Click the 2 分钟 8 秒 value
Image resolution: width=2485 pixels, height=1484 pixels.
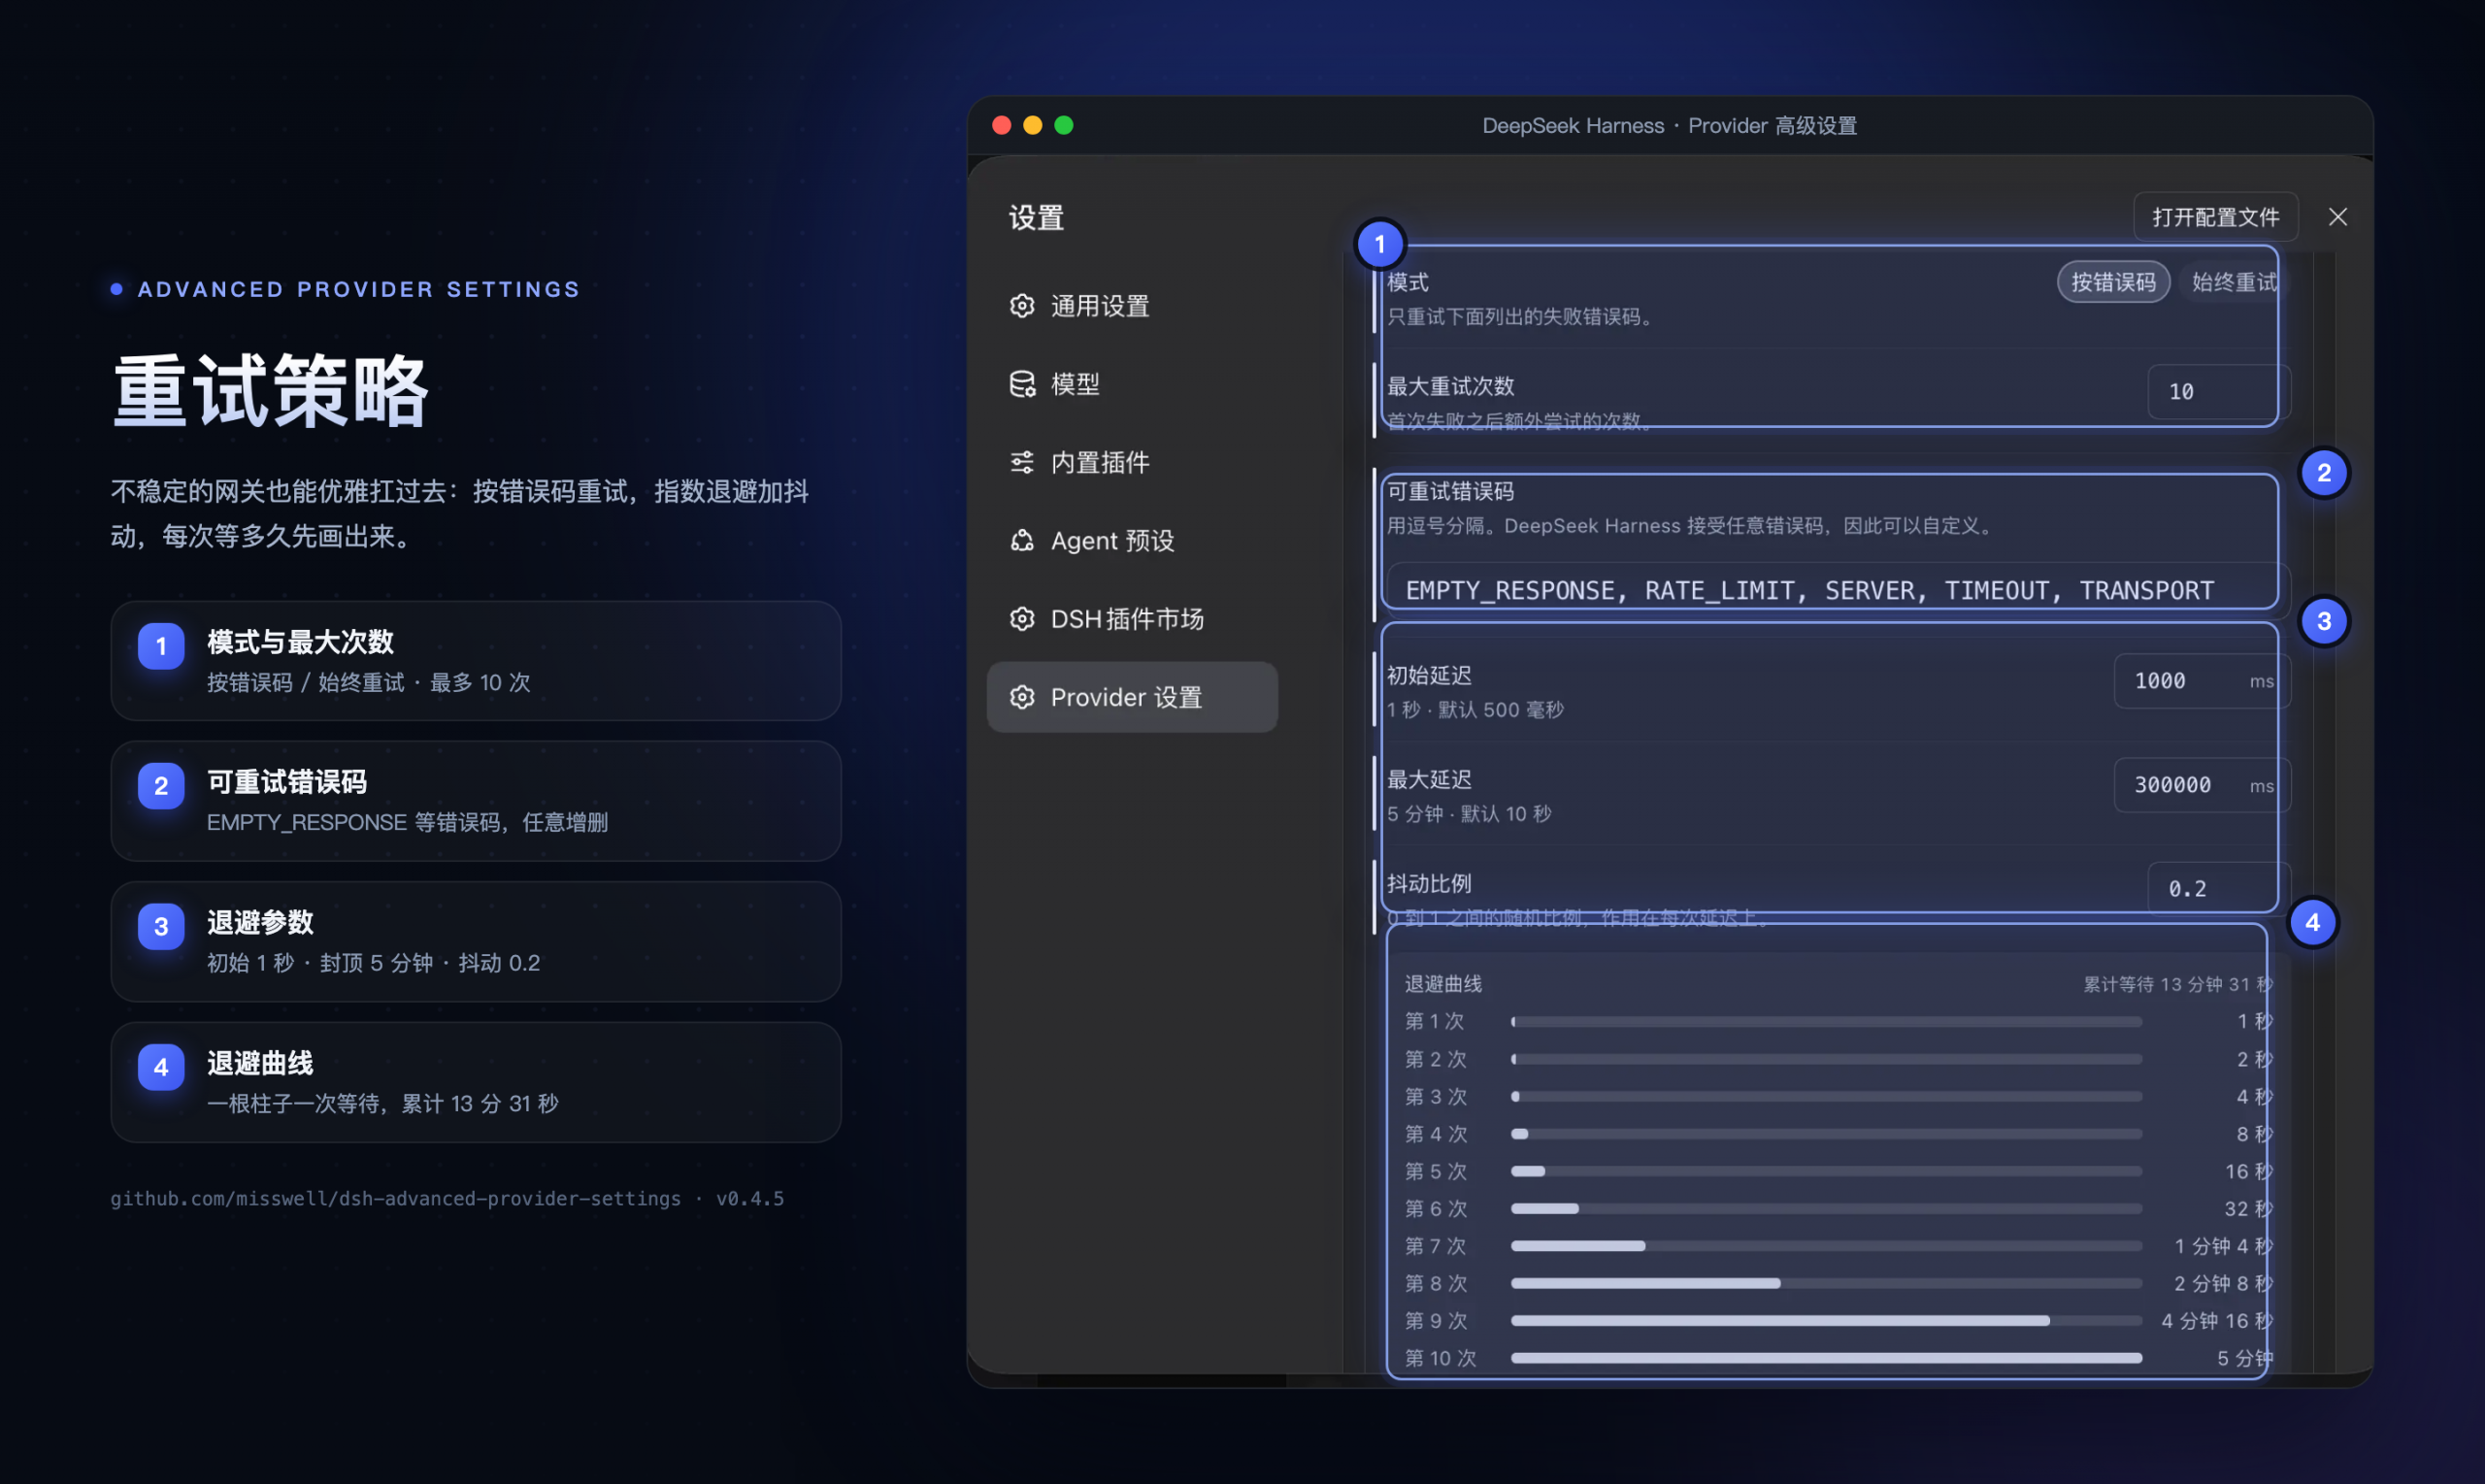tap(2222, 1283)
